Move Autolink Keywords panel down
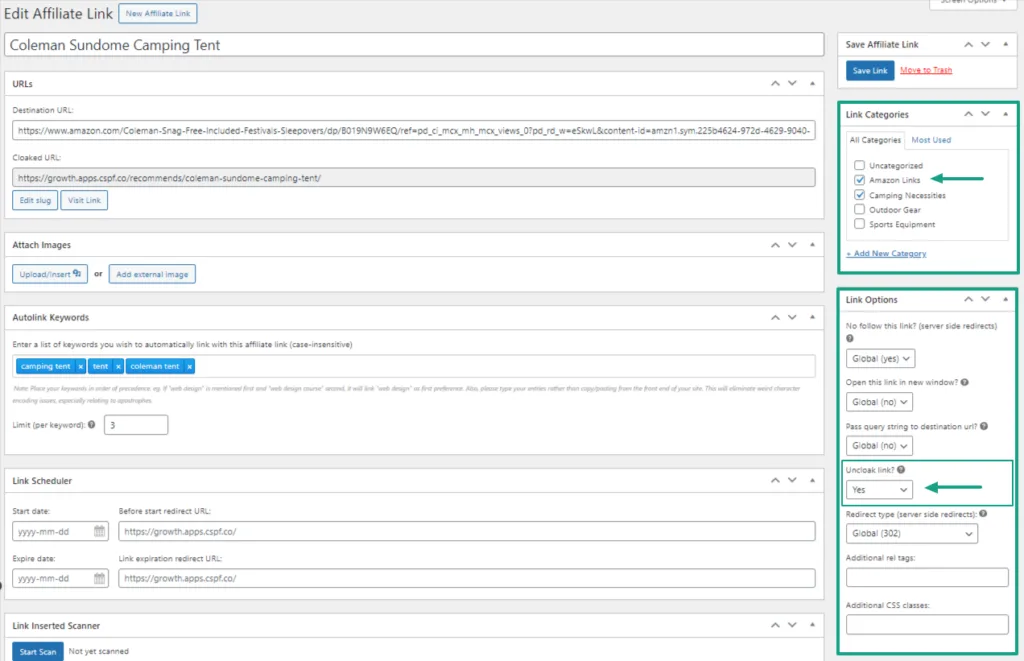1024x661 pixels. click(792, 317)
